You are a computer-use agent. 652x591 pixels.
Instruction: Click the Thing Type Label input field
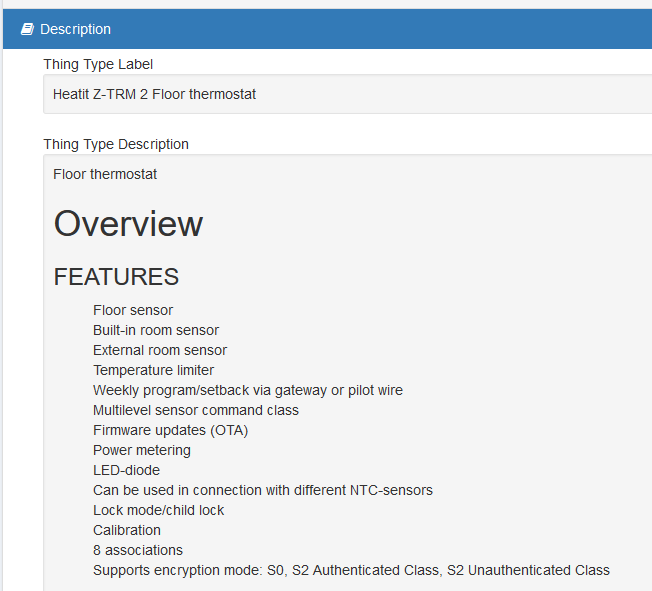tap(348, 94)
